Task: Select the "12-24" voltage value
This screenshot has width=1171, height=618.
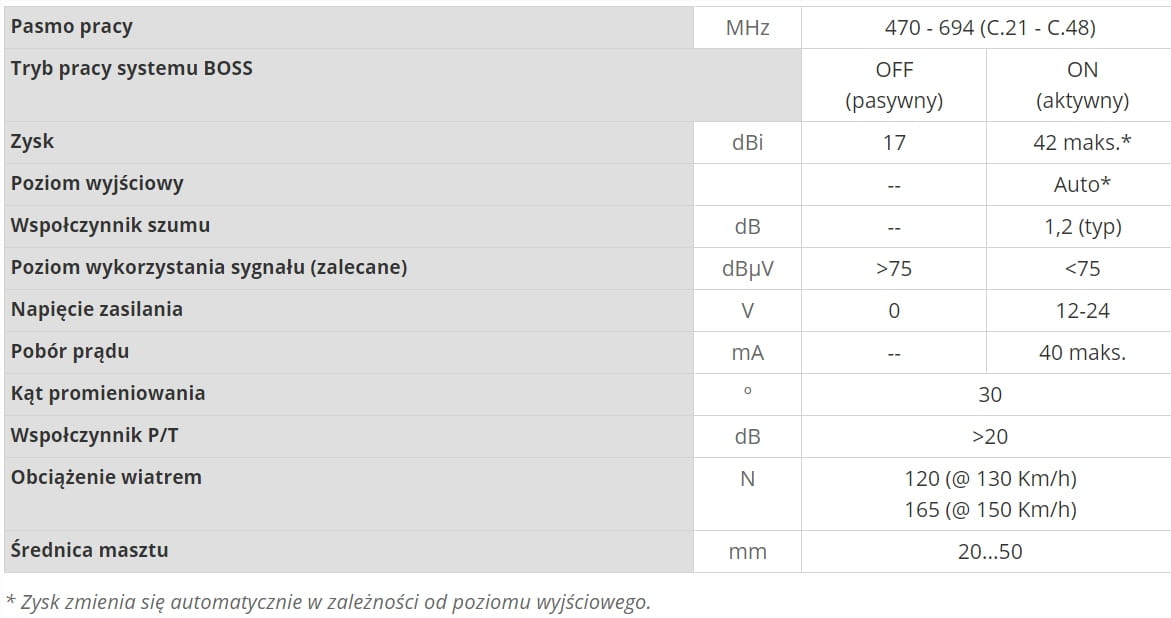Action: pyautogui.click(x=1082, y=311)
